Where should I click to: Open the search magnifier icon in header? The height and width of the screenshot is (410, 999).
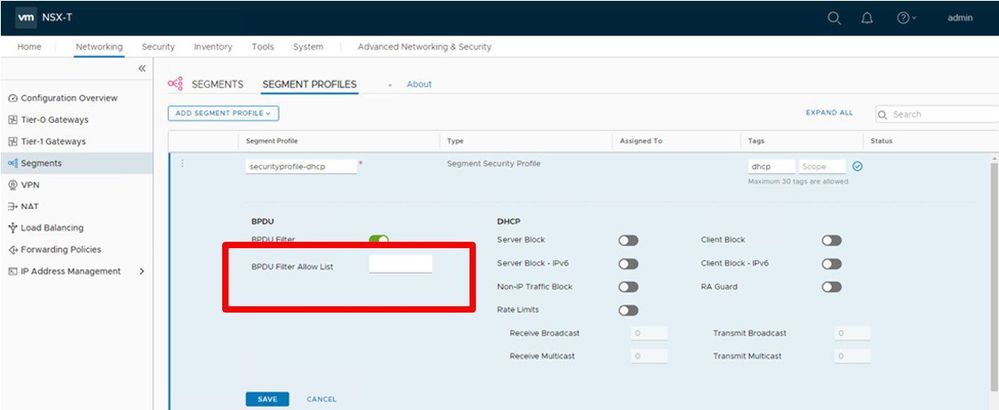click(834, 18)
